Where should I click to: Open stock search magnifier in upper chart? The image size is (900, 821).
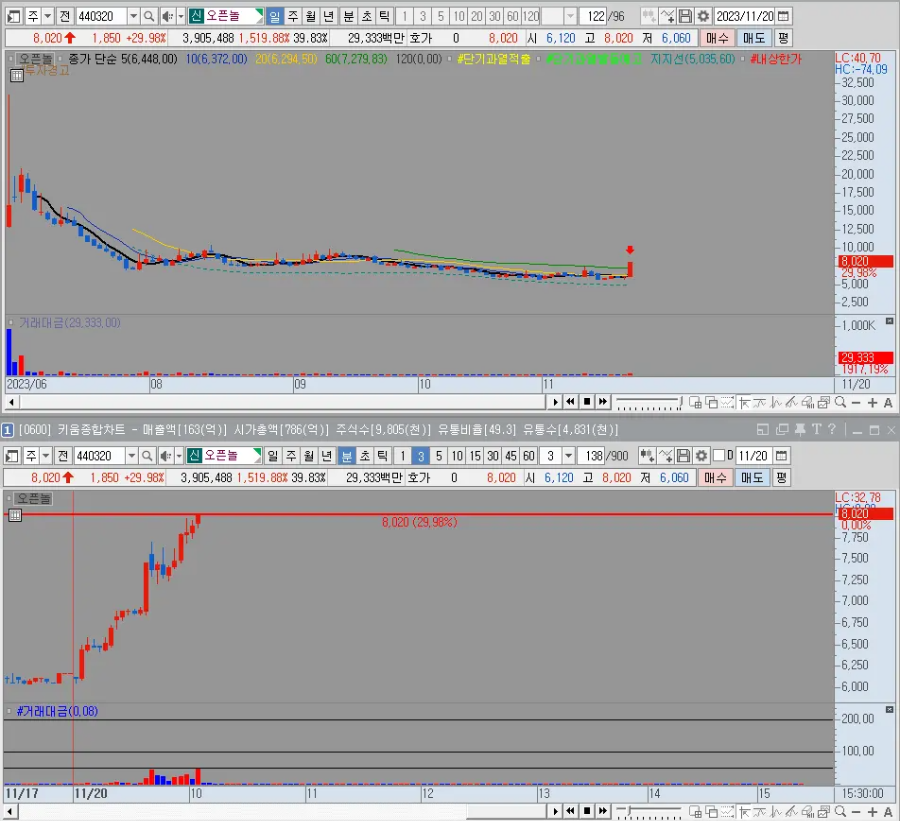click(x=149, y=16)
